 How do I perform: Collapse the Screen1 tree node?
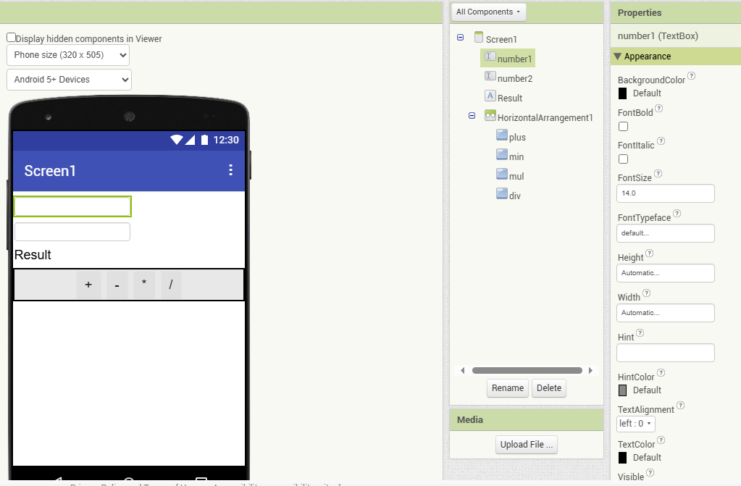[460, 38]
